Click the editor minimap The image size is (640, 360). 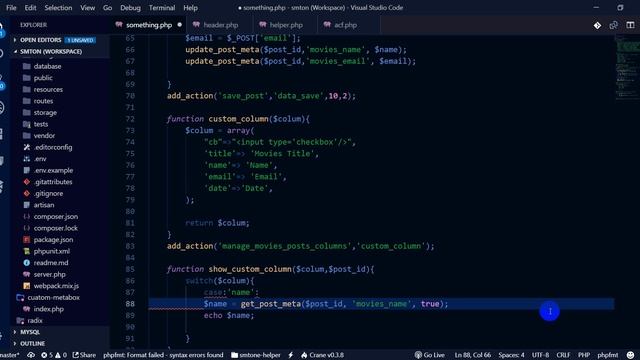click(x=627, y=67)
